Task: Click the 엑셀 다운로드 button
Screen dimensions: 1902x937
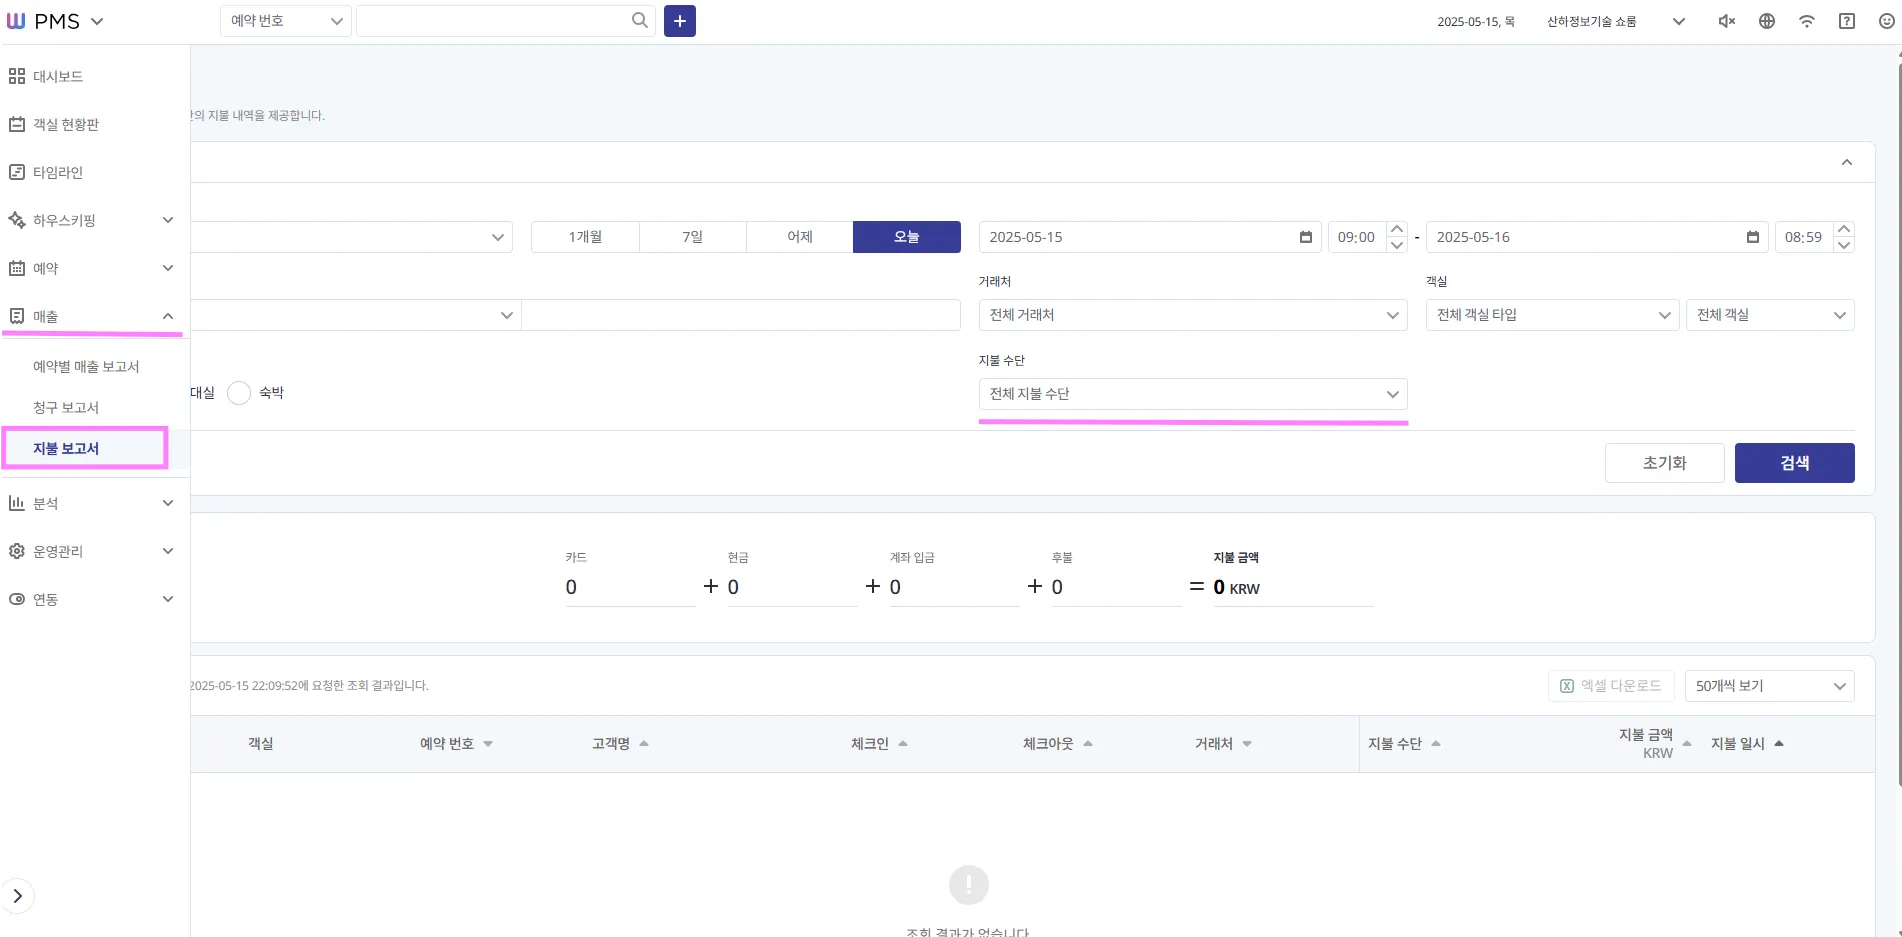Action: click(x=1612, y=686)
